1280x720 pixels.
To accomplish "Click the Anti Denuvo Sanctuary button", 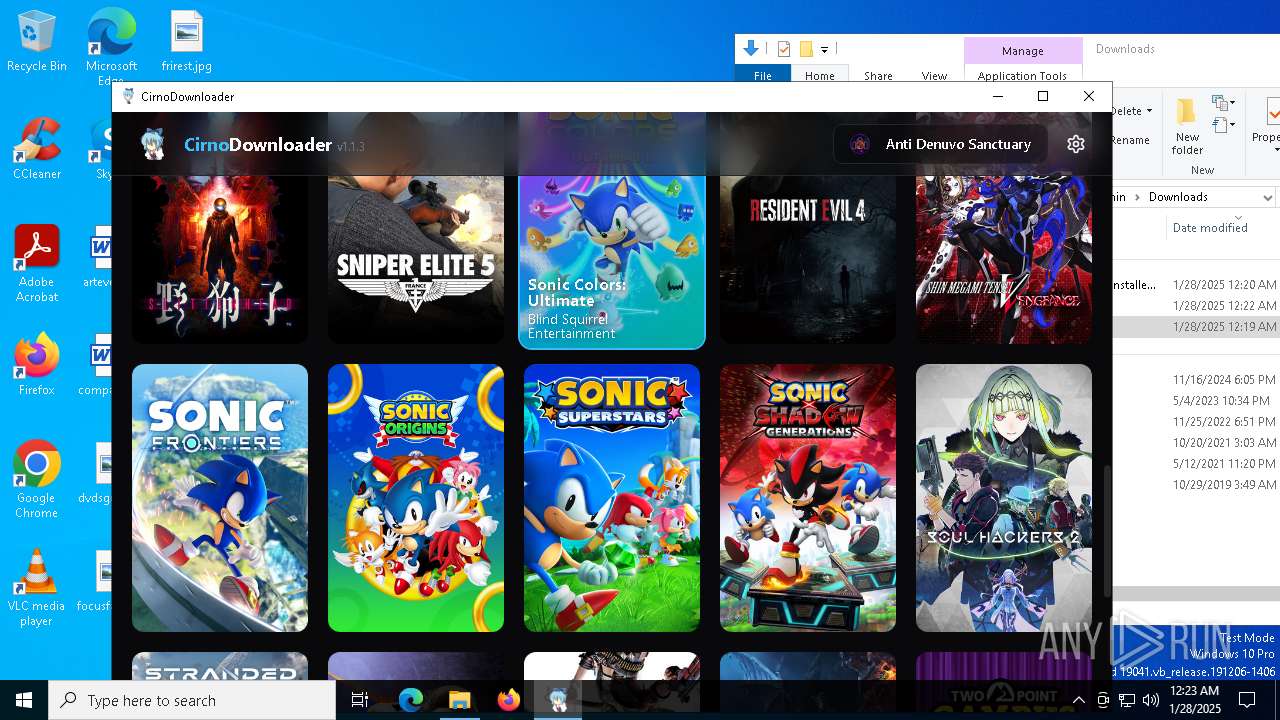I will [x=940, y=144].
